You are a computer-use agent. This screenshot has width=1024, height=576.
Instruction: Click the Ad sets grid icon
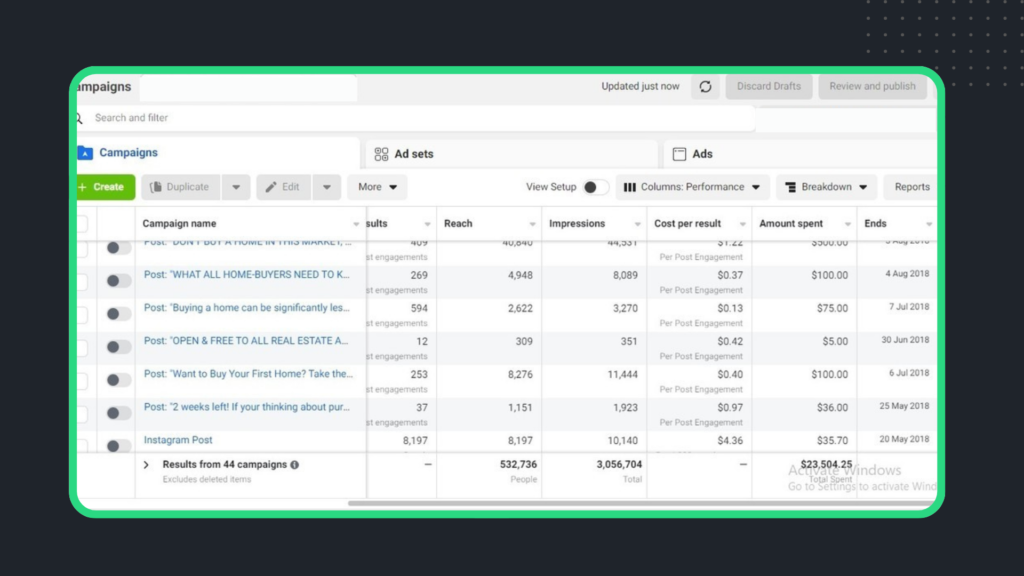(x=381, y=154)
